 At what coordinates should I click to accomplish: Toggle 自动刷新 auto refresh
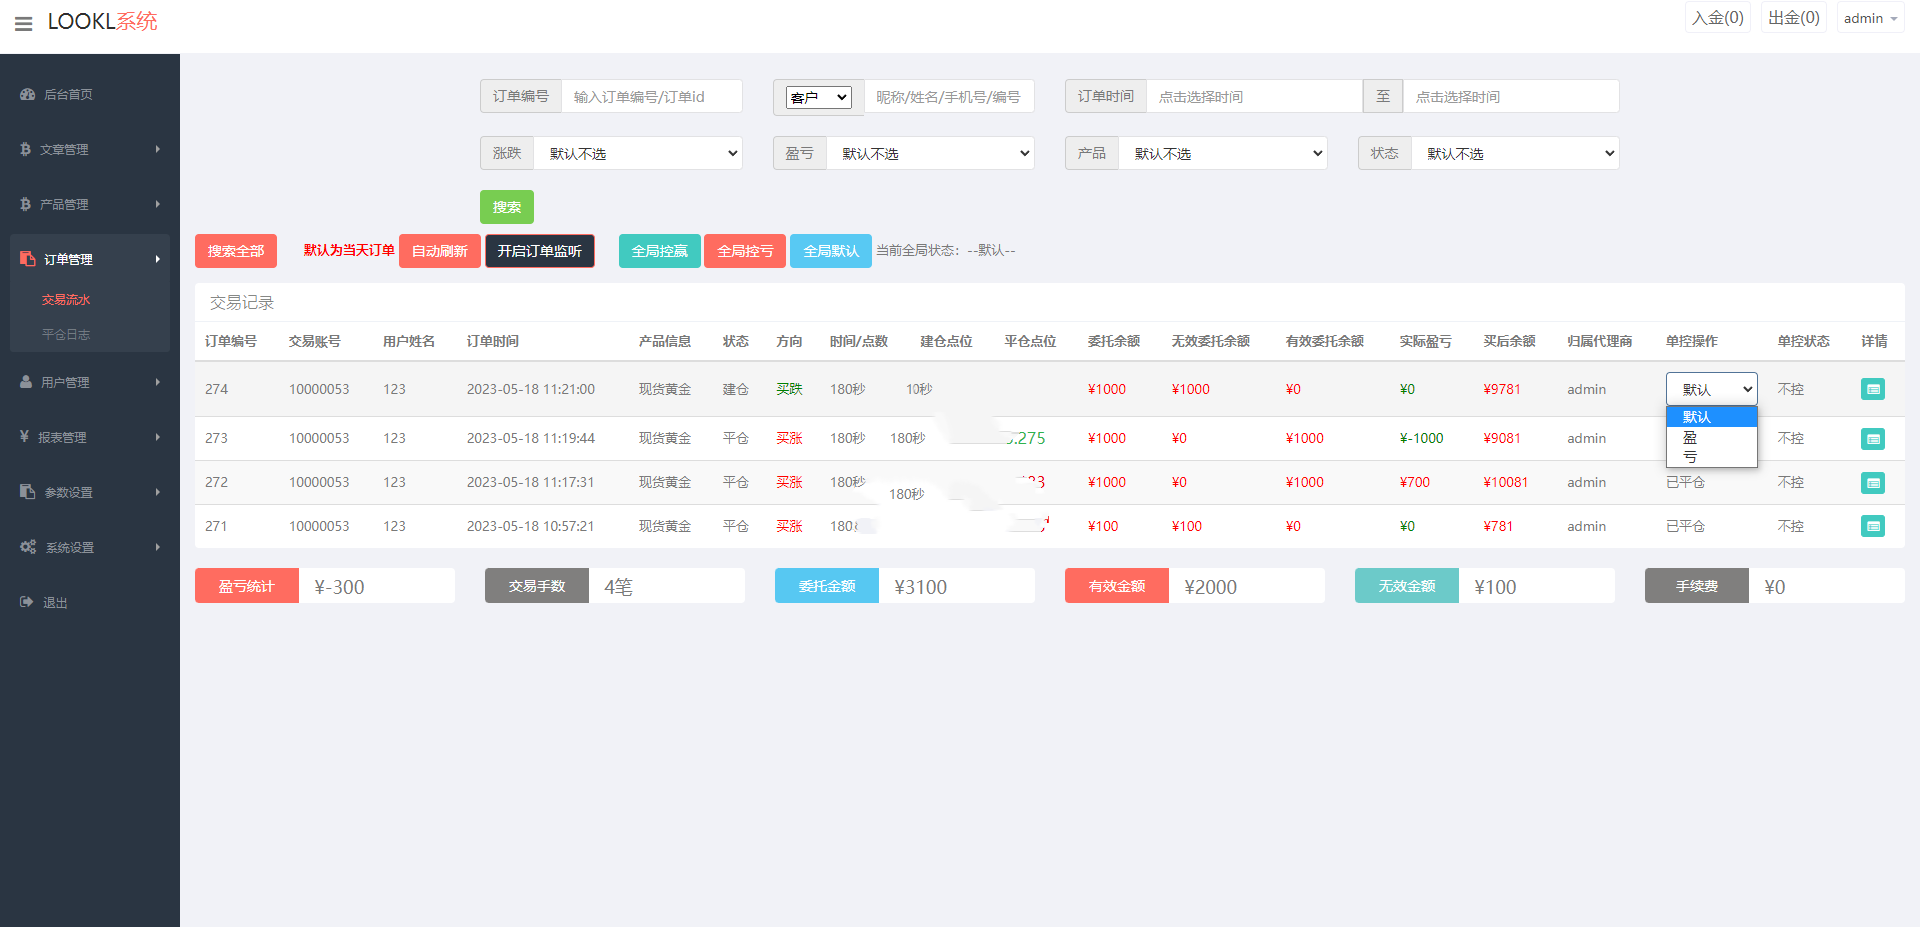coord(439,251)
